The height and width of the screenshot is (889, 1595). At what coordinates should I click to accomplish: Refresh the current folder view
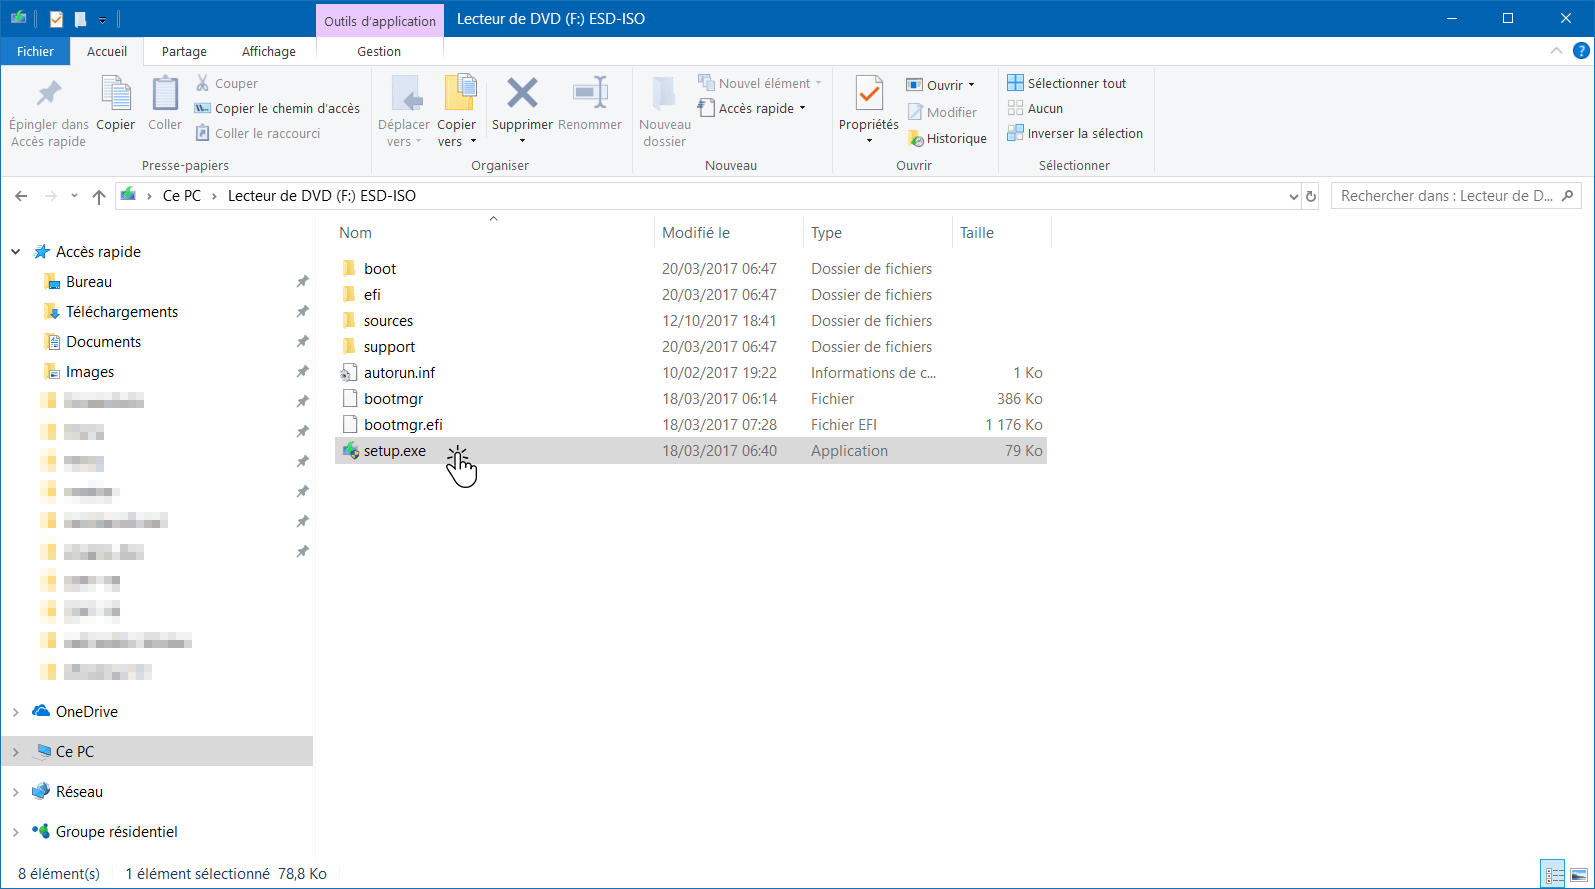tap(1311, 196)
